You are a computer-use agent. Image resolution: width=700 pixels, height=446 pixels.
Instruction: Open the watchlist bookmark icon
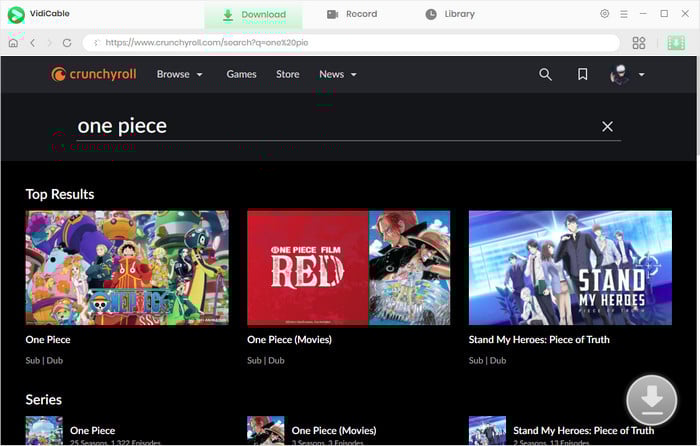tap(583, 74)
